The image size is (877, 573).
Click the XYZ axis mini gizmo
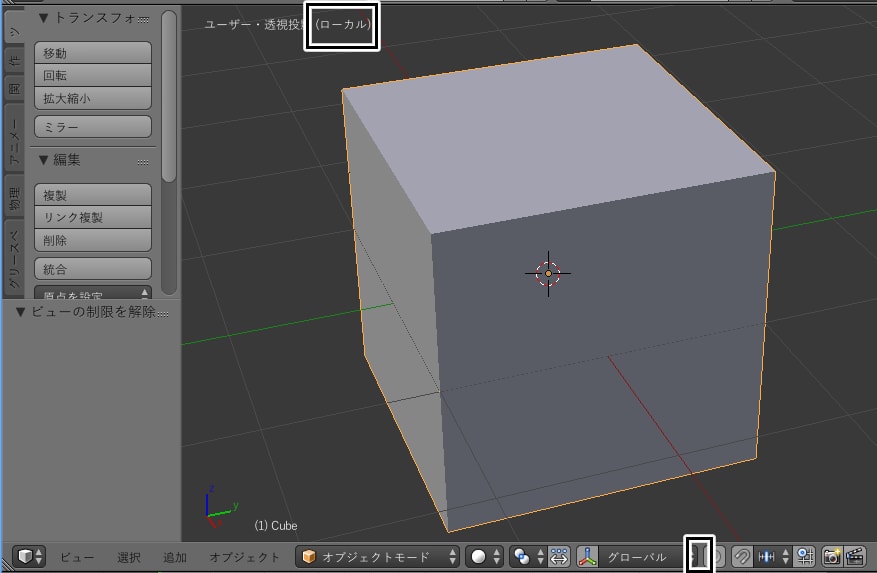pos(221,507)
